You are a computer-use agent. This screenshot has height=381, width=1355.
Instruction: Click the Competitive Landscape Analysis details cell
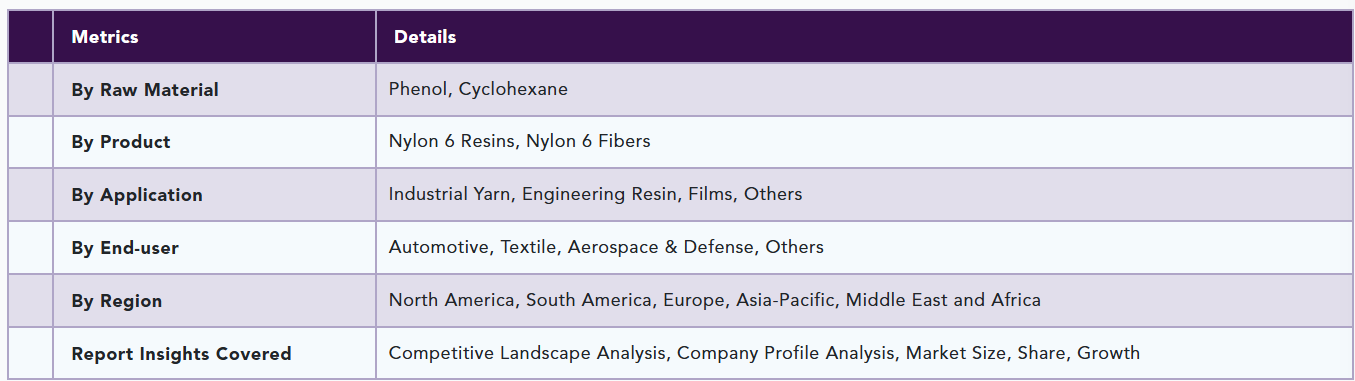pyautogui.click(x=864, y=353)
